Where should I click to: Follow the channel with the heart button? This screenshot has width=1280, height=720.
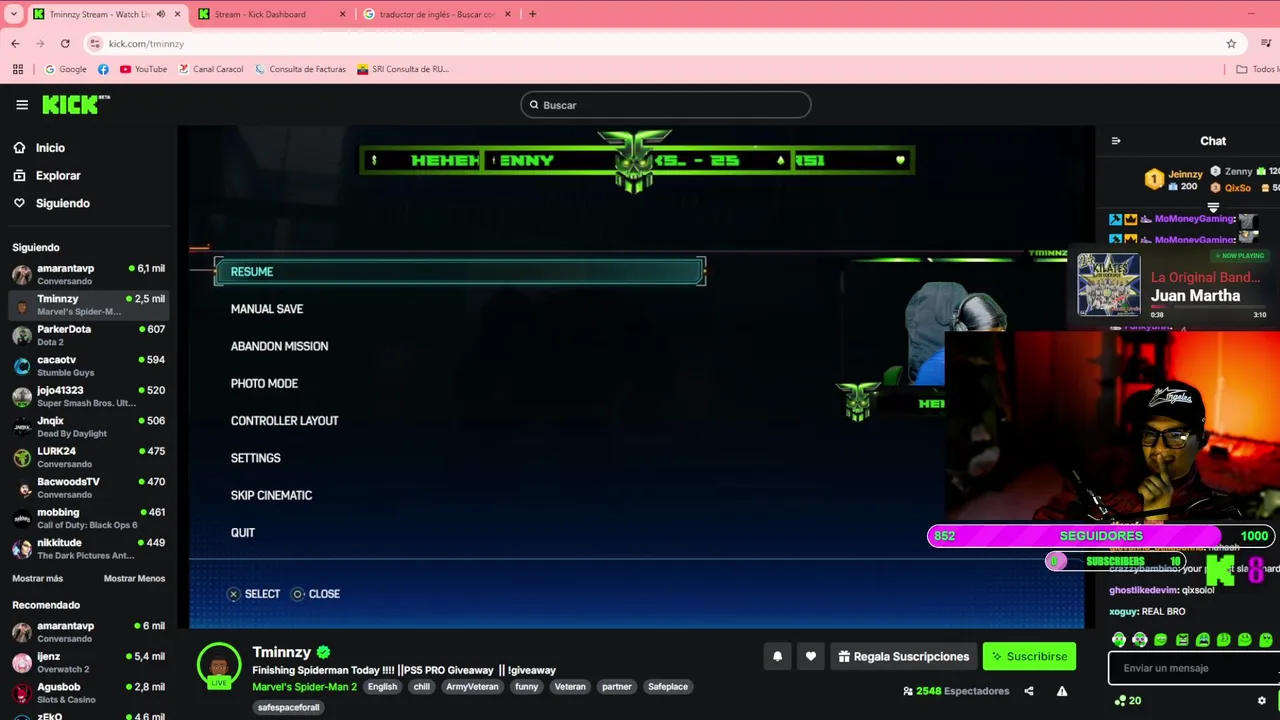coord(811,657)
